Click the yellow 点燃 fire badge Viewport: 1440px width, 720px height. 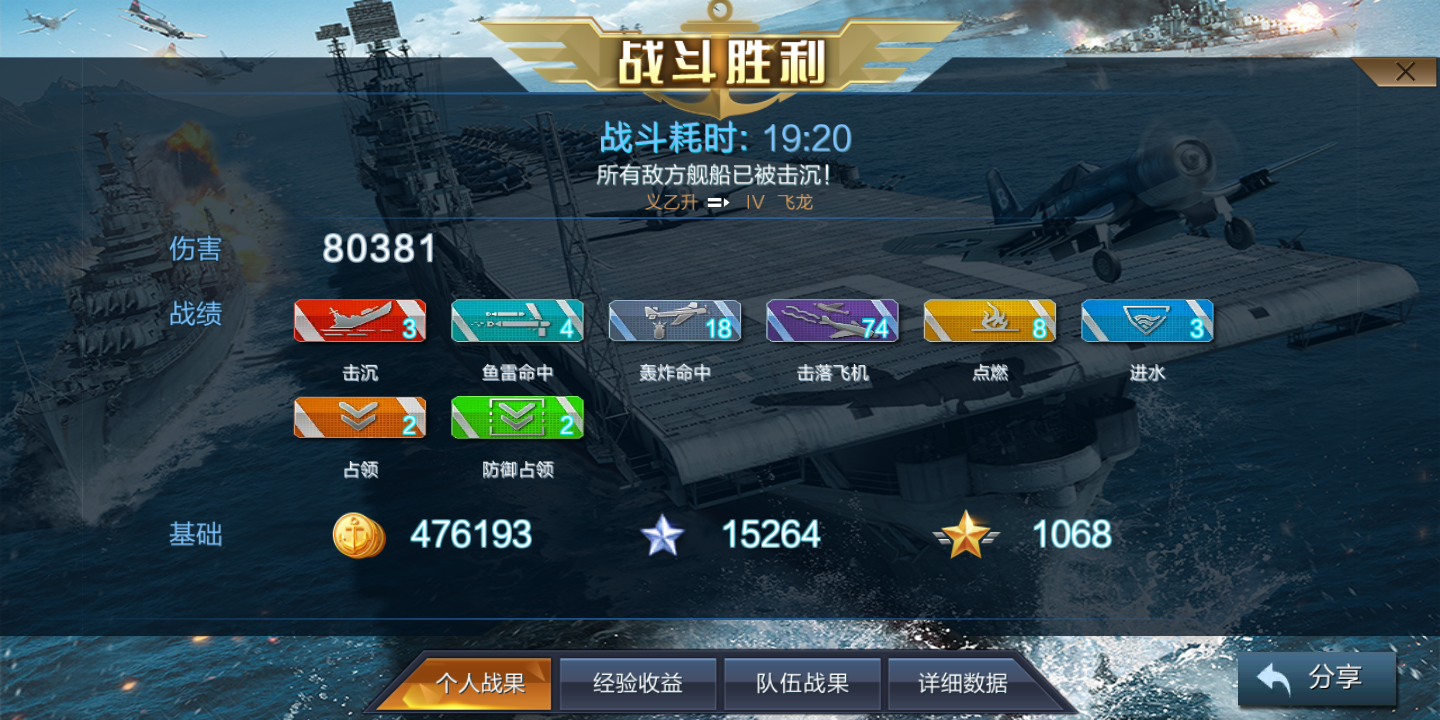990,320
